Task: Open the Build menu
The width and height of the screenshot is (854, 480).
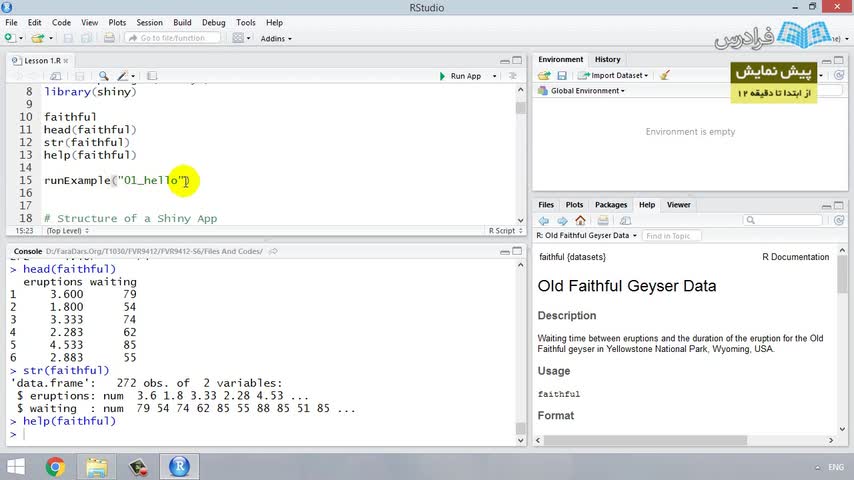Action: coord(182,22)
